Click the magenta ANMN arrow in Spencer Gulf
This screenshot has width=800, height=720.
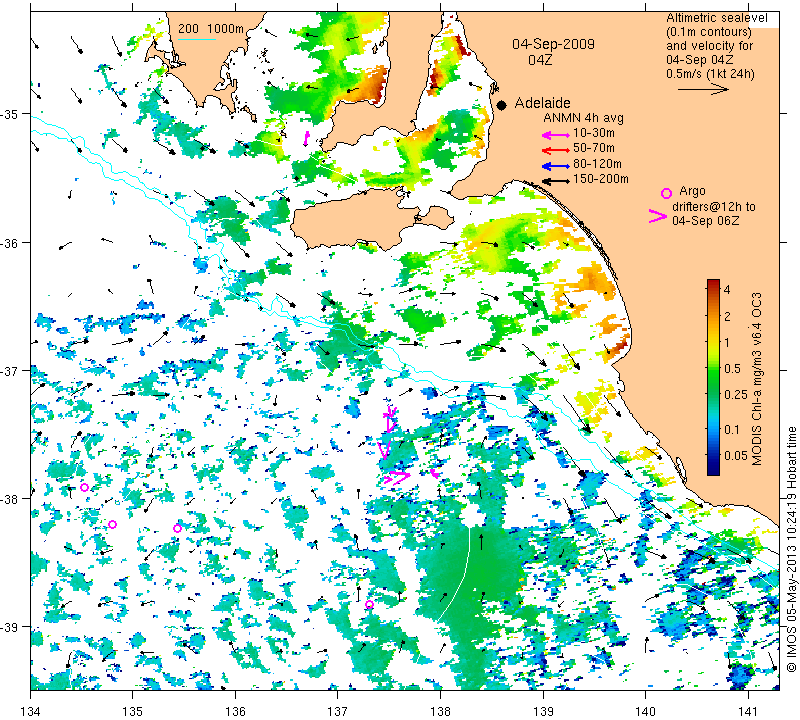(307, 138)
